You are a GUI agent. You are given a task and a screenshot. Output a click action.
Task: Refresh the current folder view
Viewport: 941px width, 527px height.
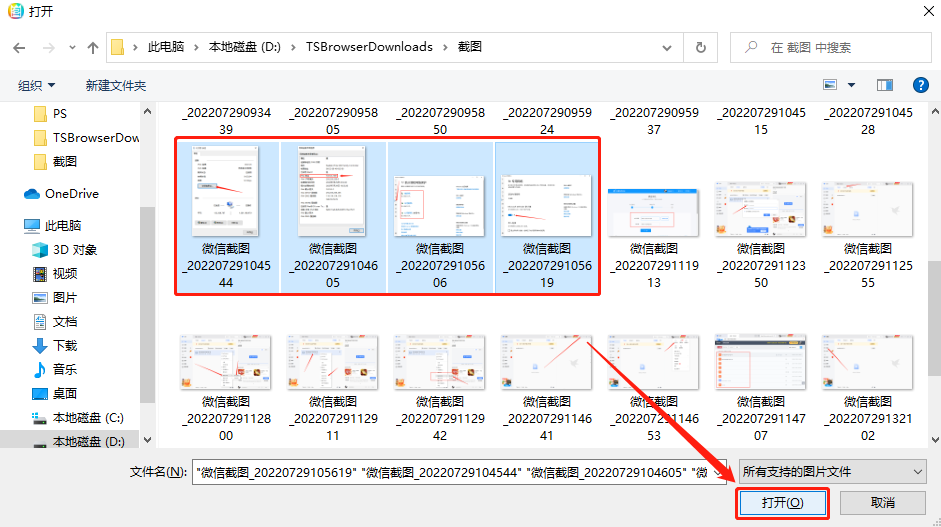click(x=700, y=47)
